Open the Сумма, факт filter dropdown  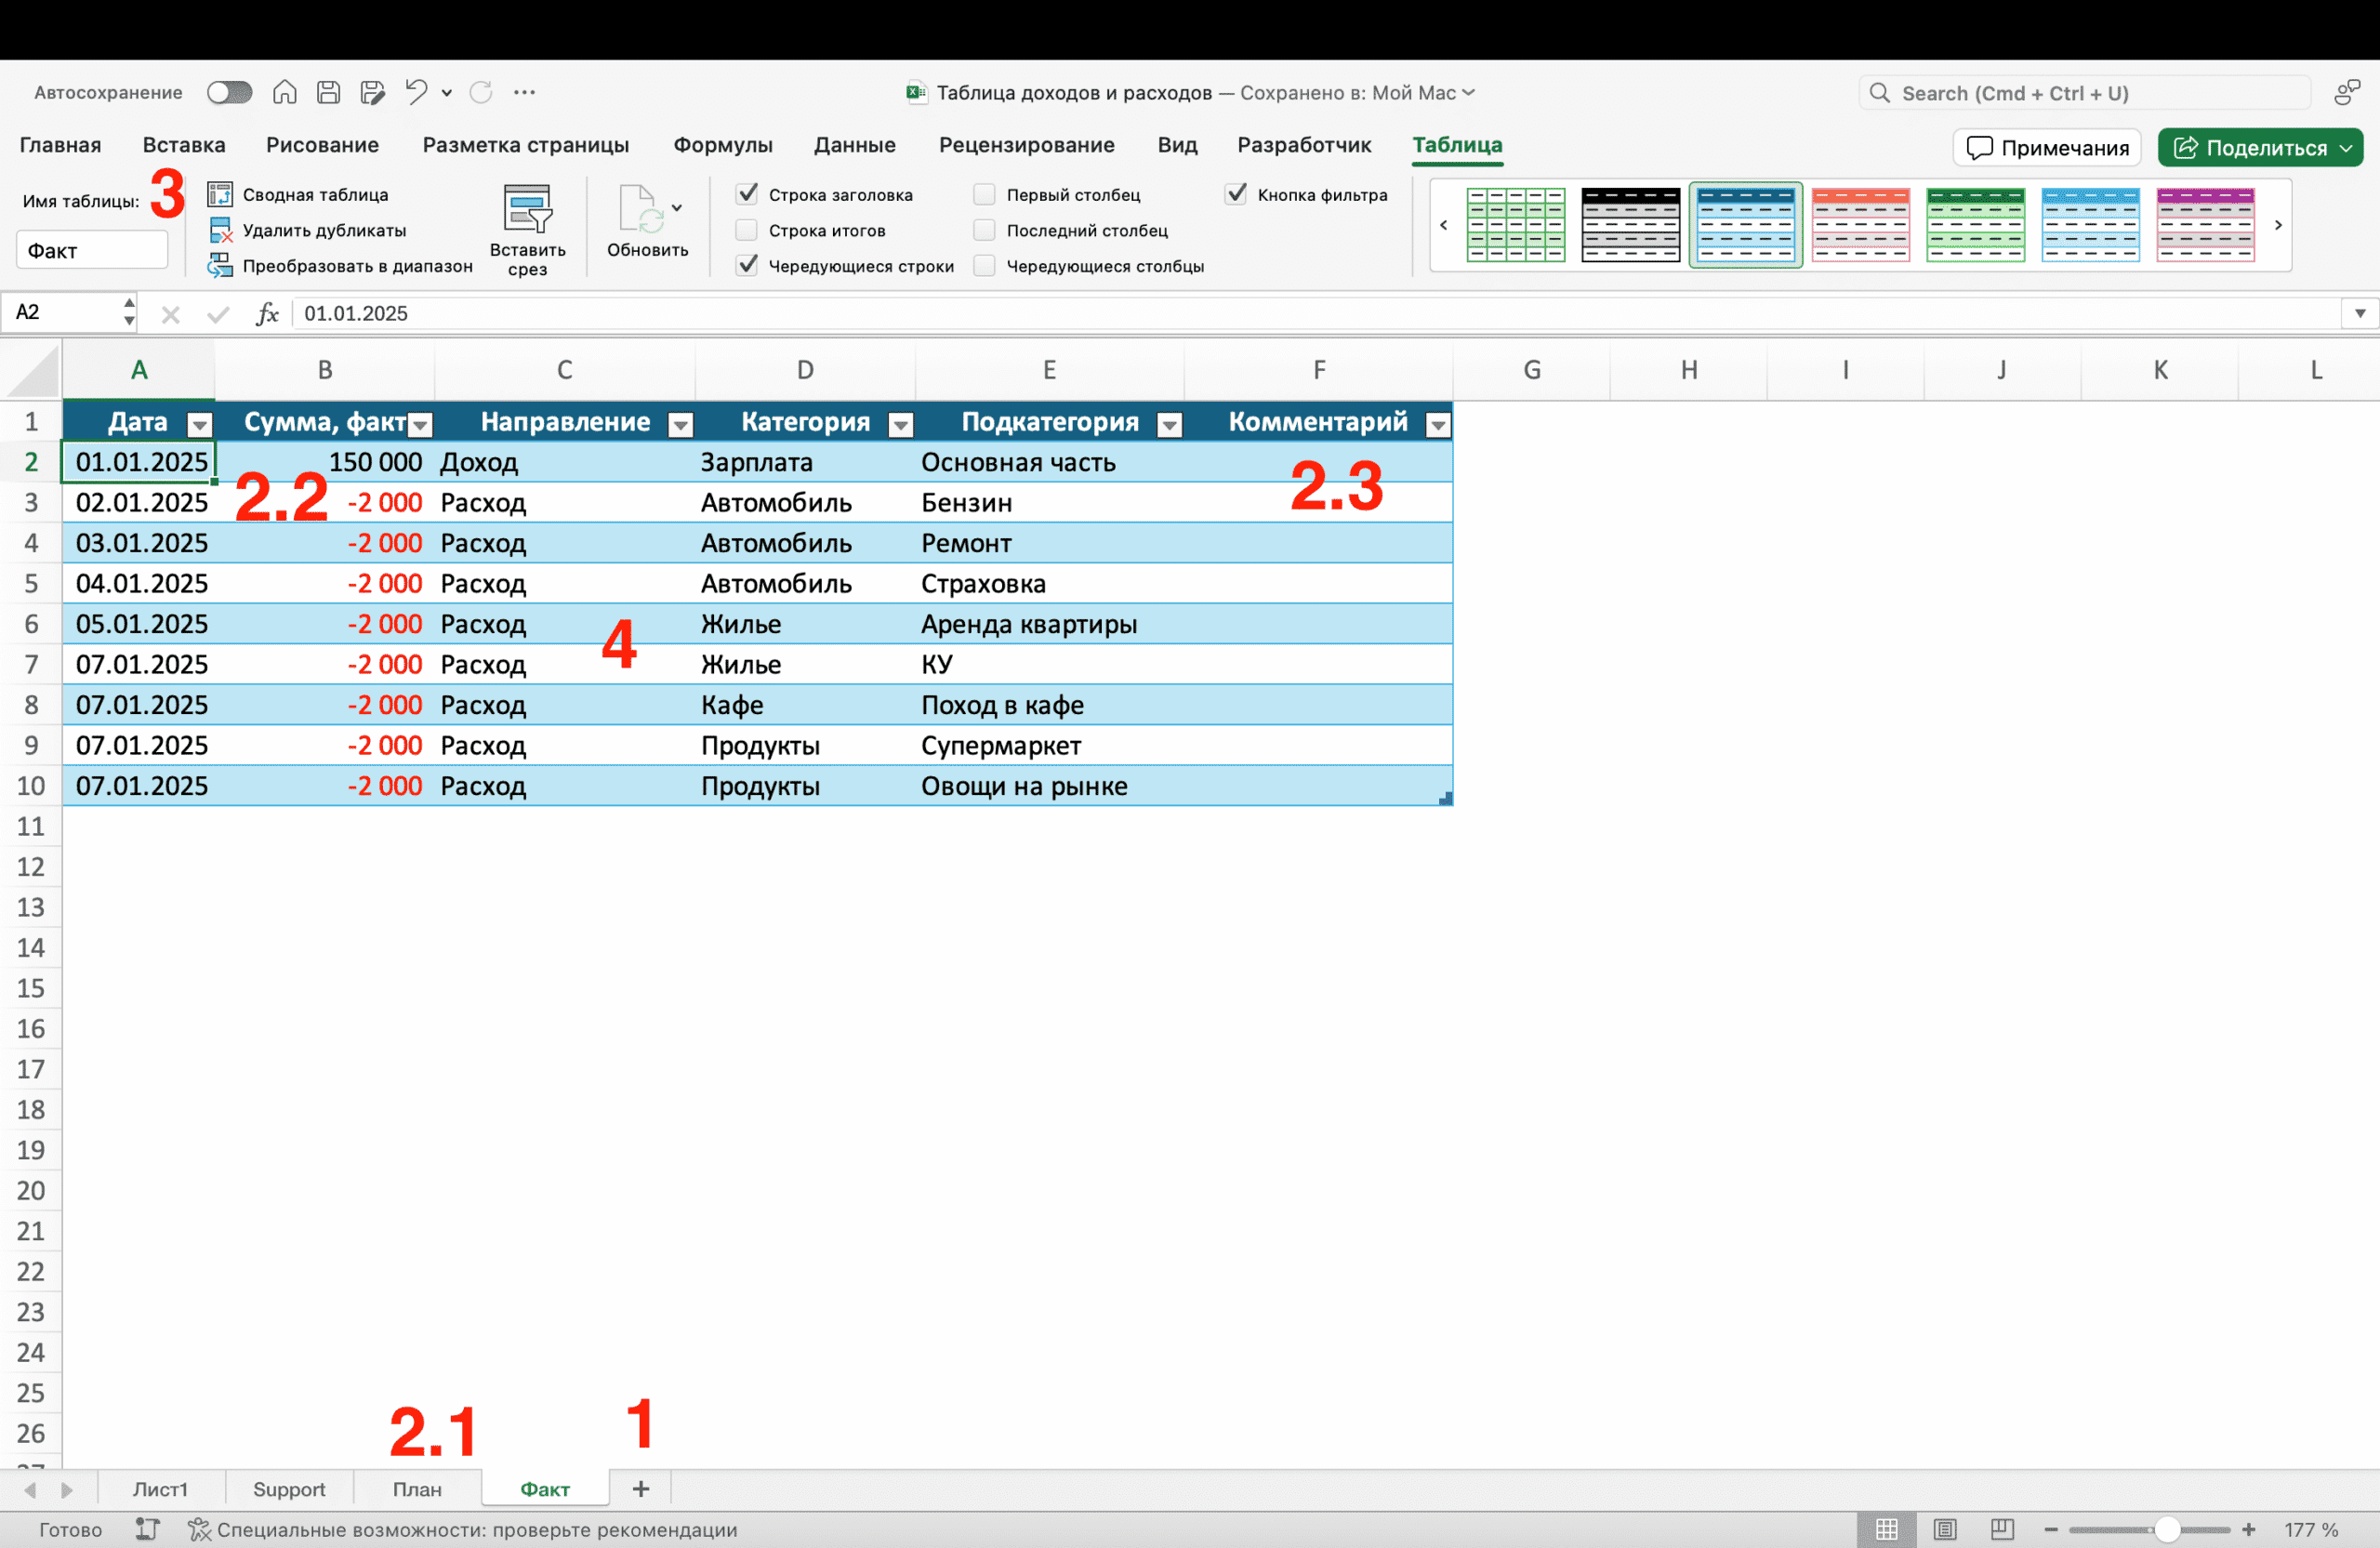[421, 425]
